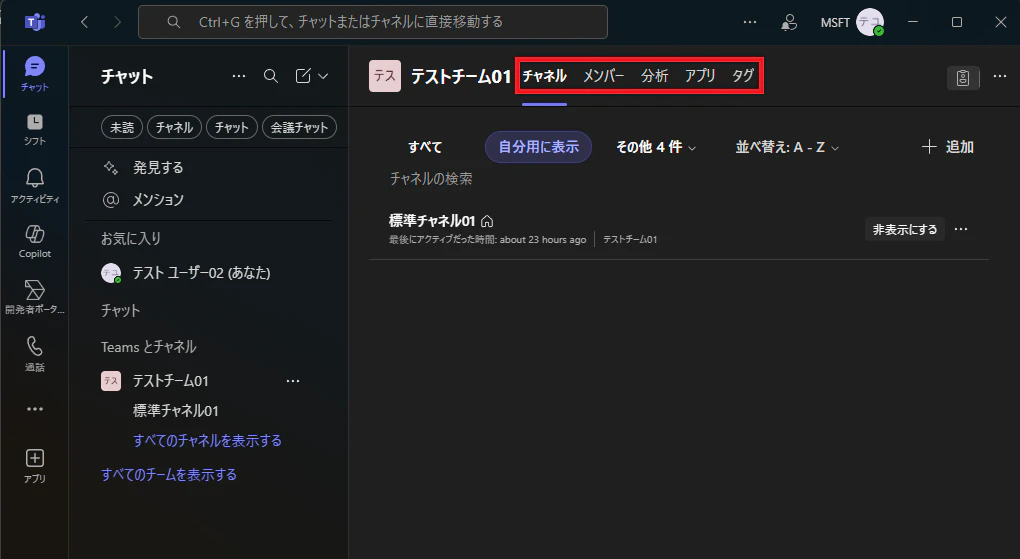This screenshot has height=559, width=1020.
Task: Collapse the お気に入り section
Action: click(x=131, y=239)
